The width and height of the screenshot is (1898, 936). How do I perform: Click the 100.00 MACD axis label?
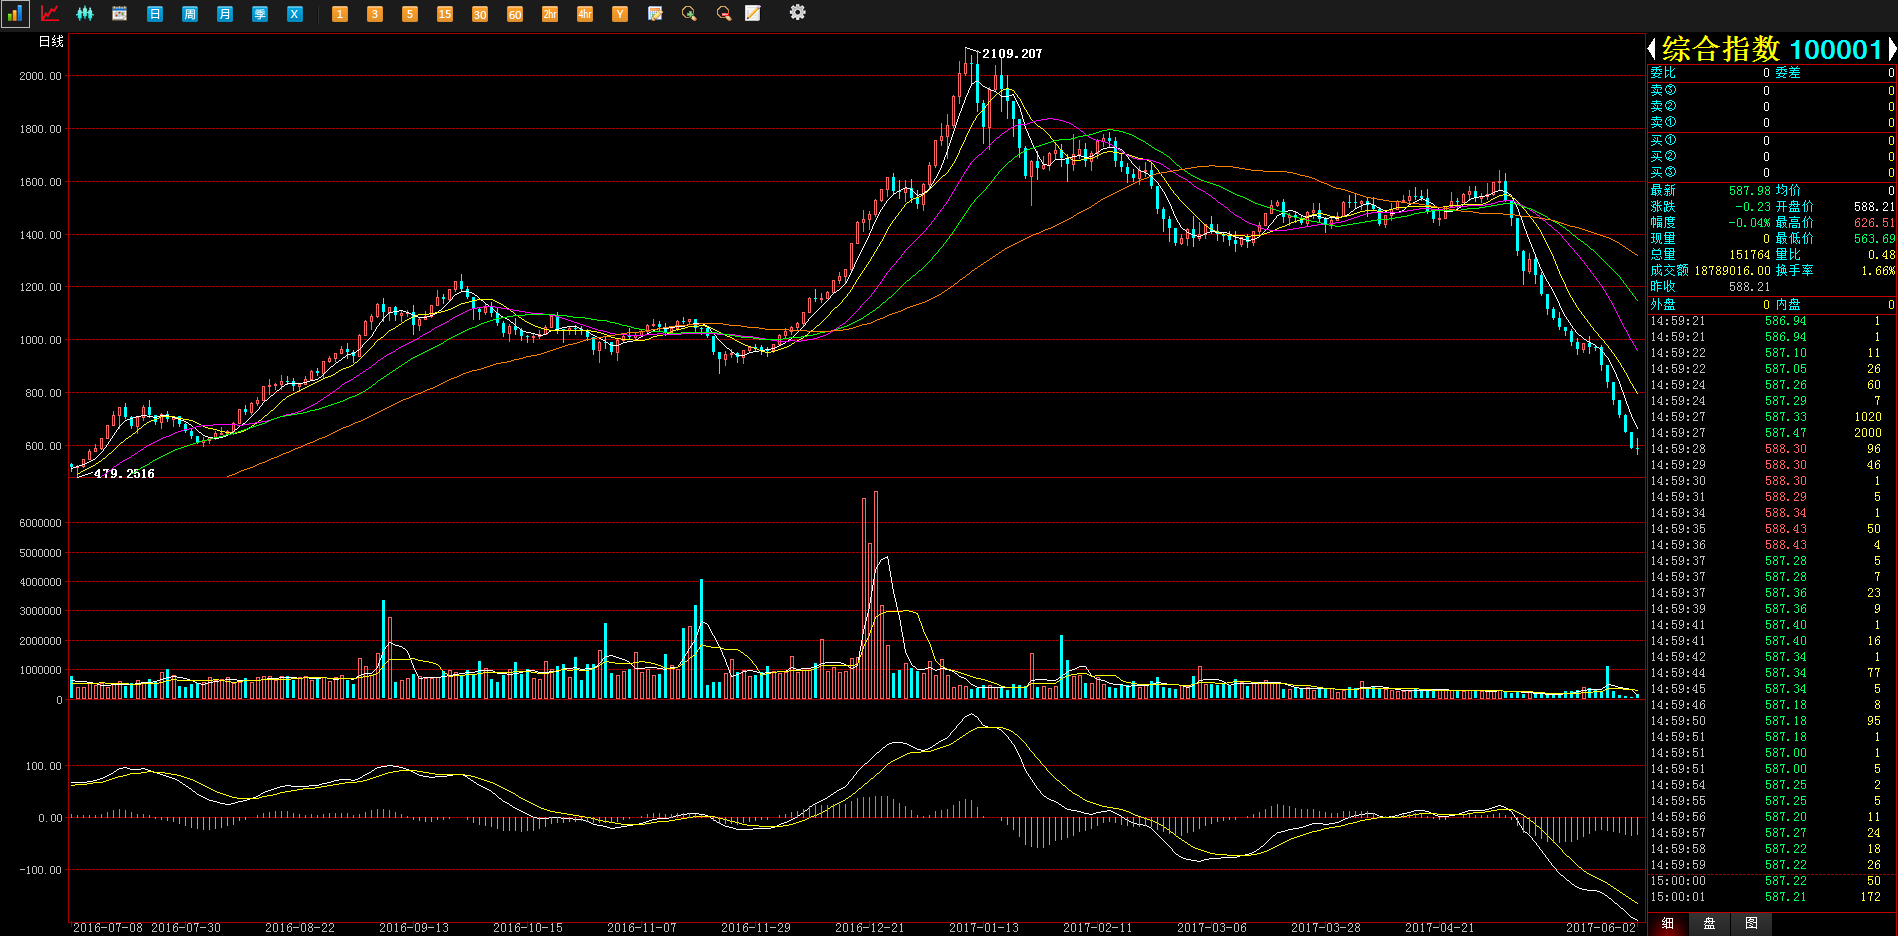click(43, 766)
